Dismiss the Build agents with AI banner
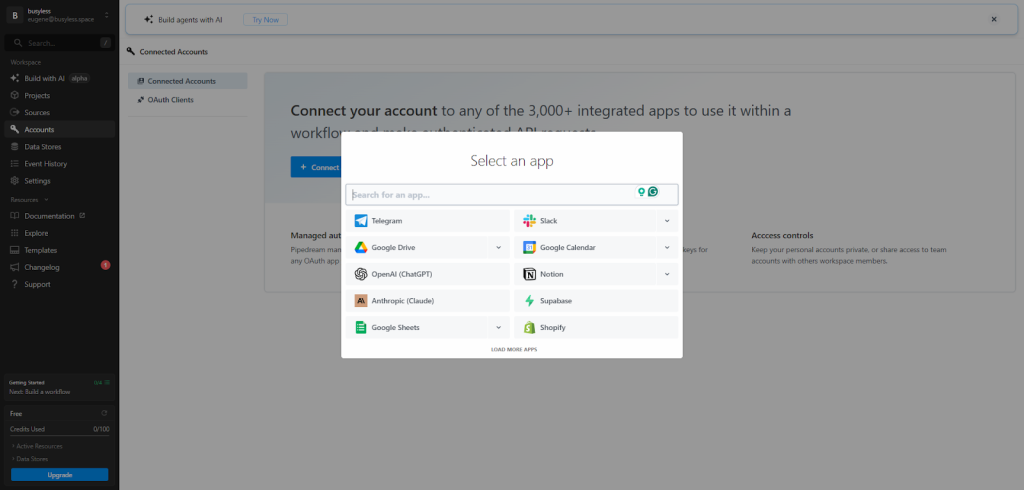The image size is (1024, 490). tap(993, 19)
